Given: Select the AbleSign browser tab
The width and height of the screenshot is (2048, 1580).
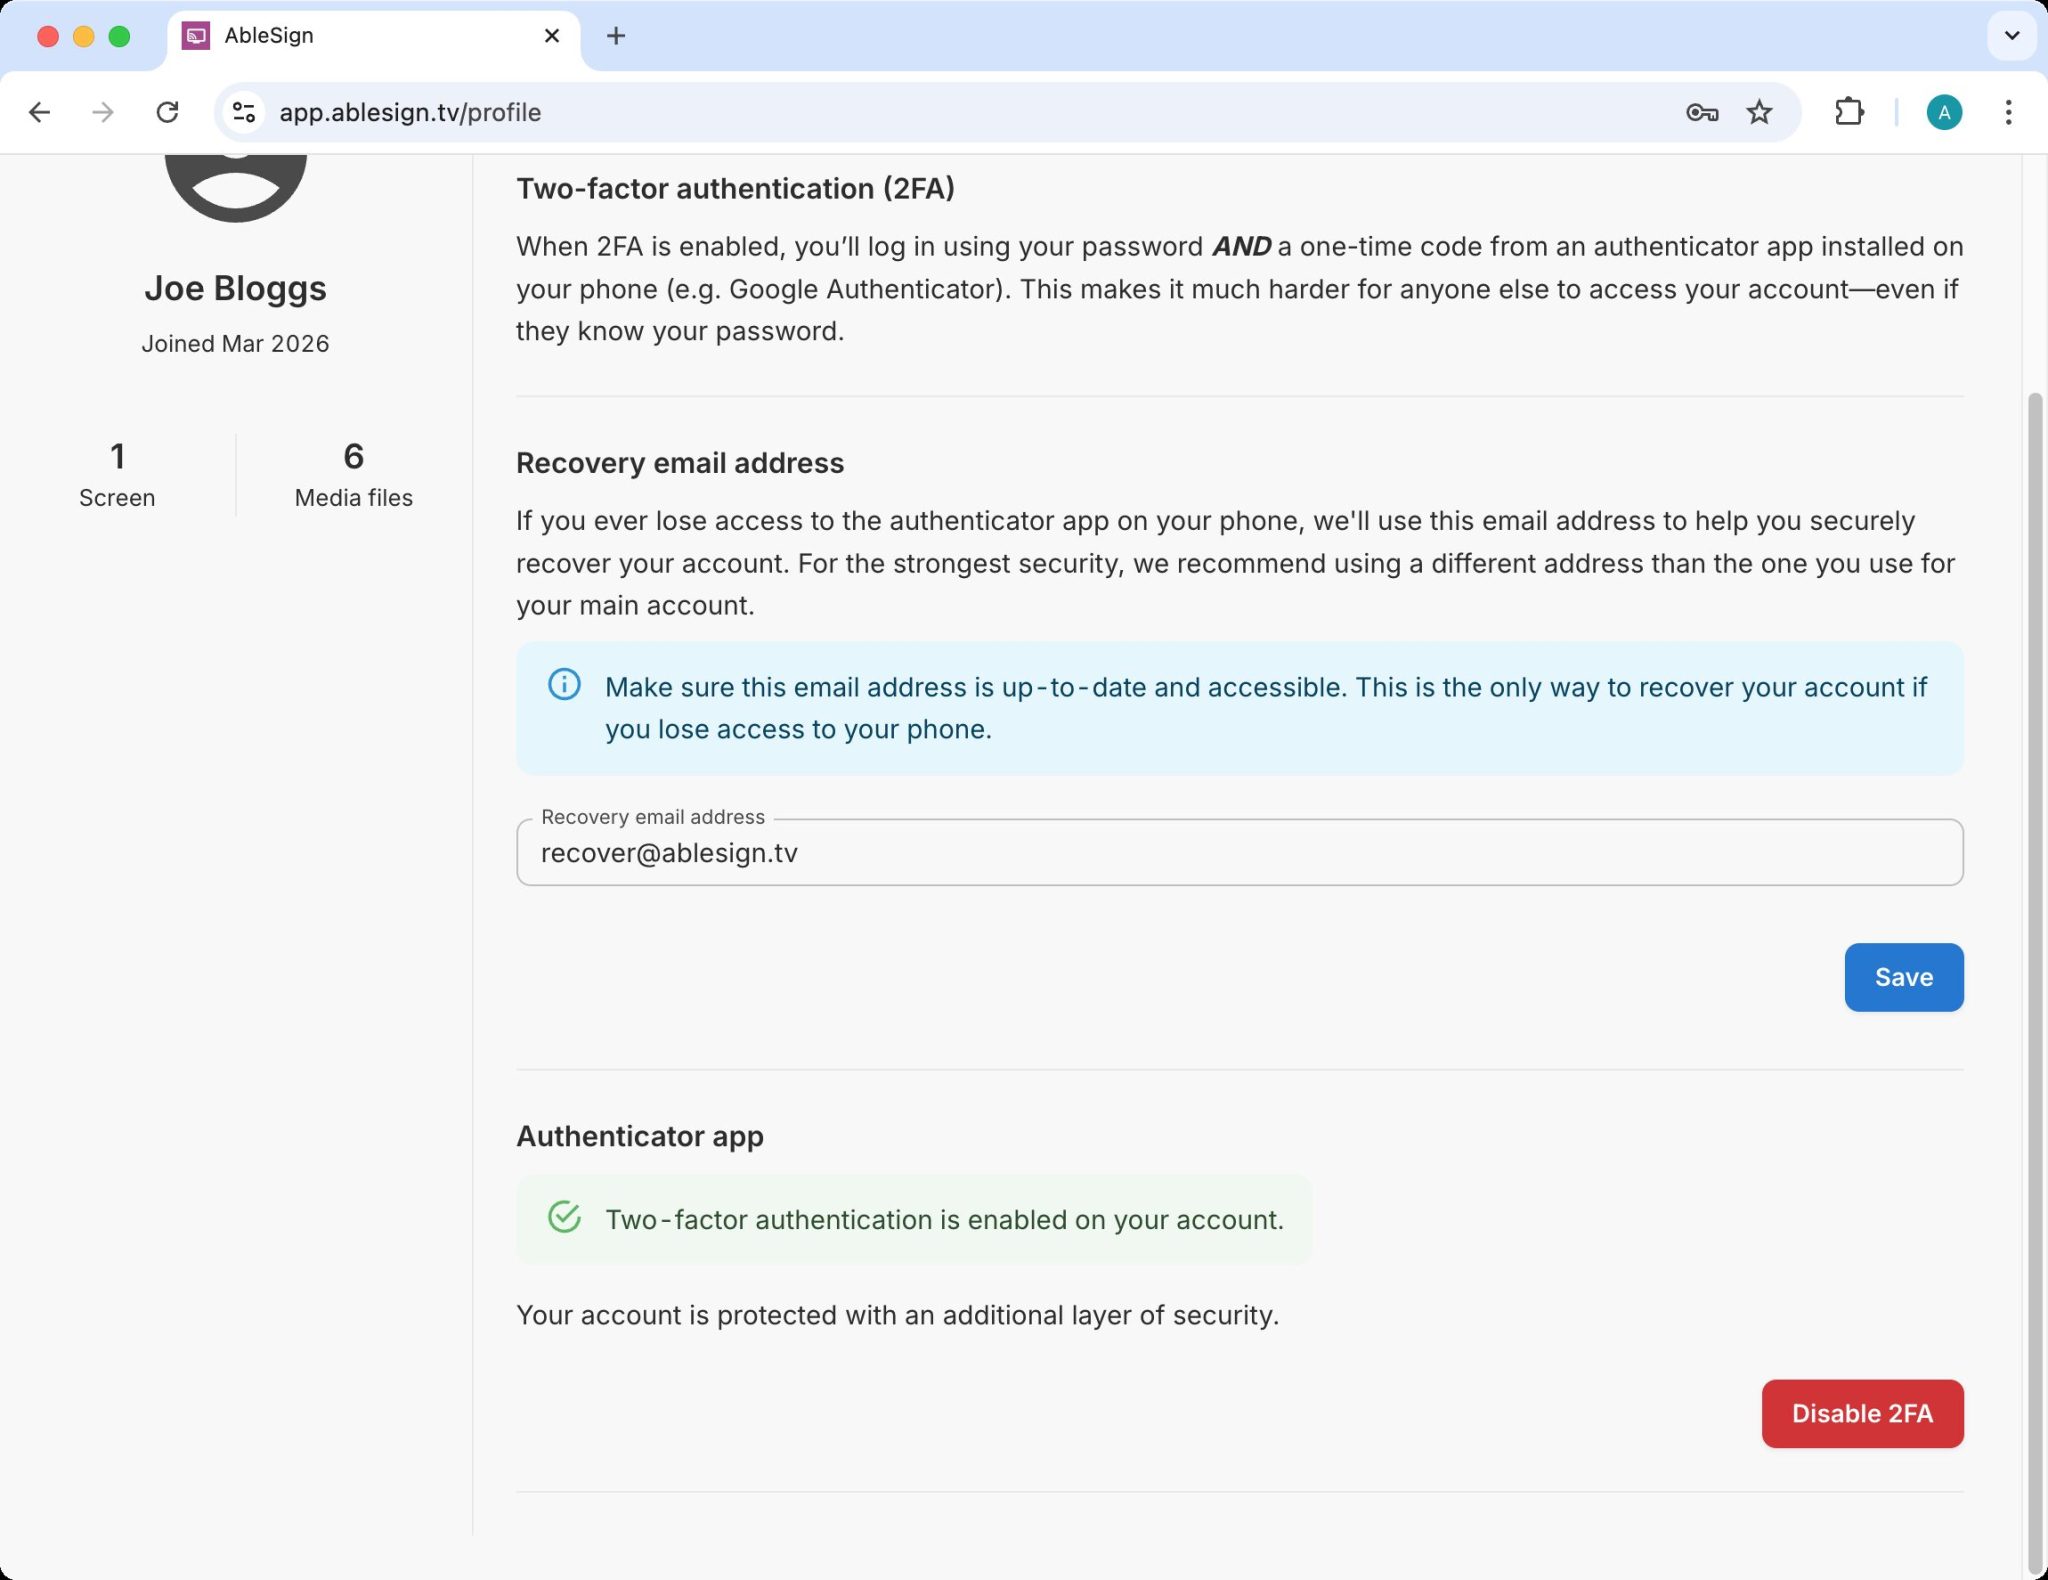Looking at the screenshot, I should tap(372, 36).
